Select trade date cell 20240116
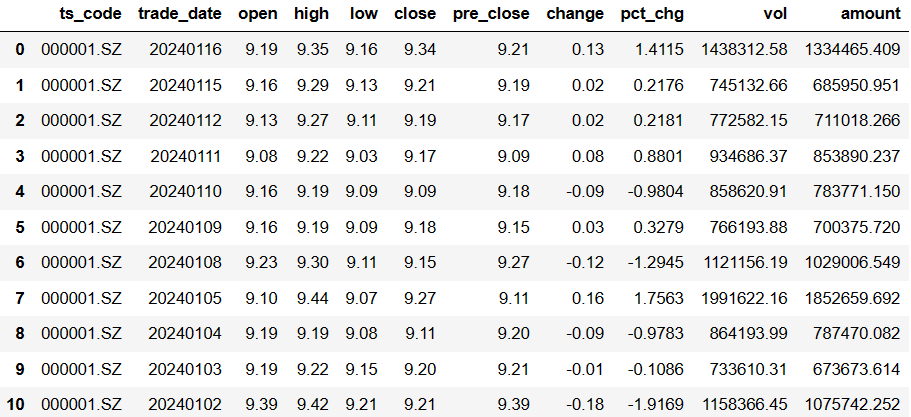 185,49
